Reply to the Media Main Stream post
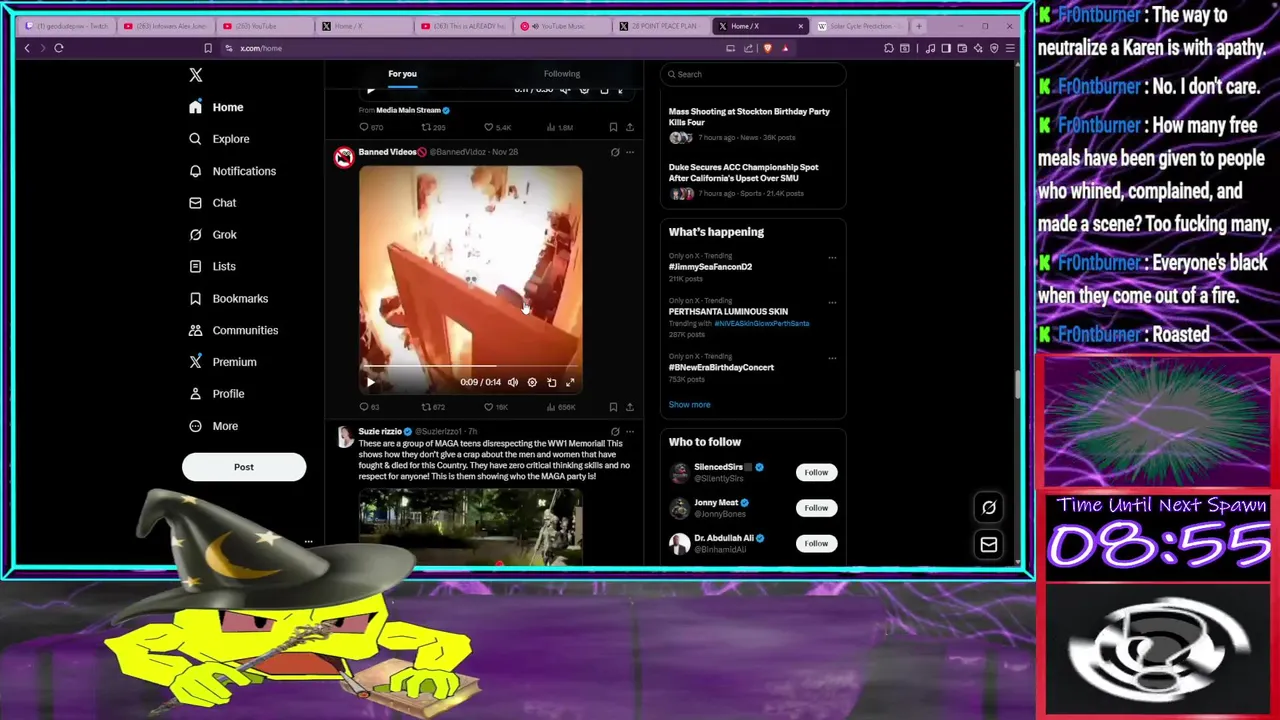Viewport: 1280px width, 720px height. (371, 127)
